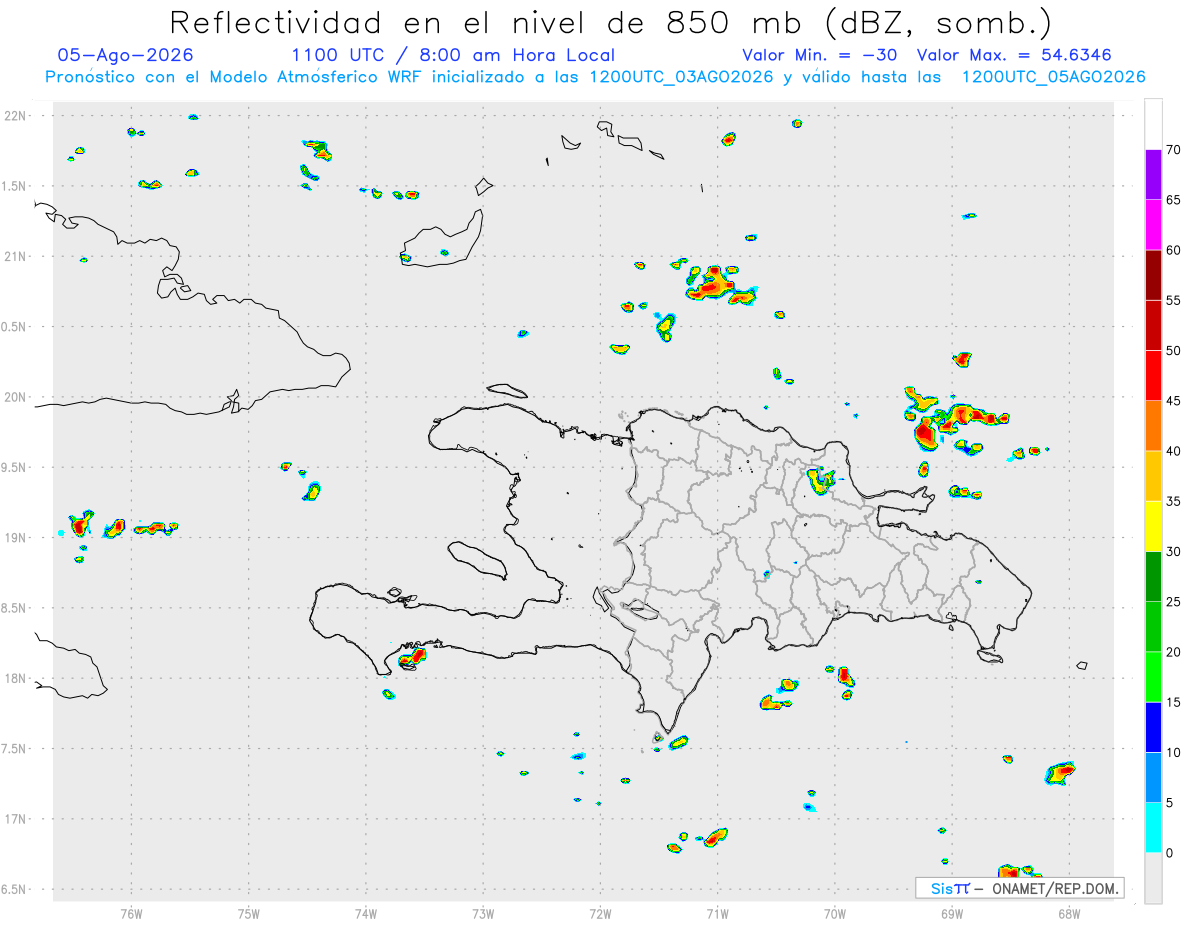The width and height of the screenshot is (1200, 927).
Task: Click the colorbar label '60'
Action: [1174, 250]
